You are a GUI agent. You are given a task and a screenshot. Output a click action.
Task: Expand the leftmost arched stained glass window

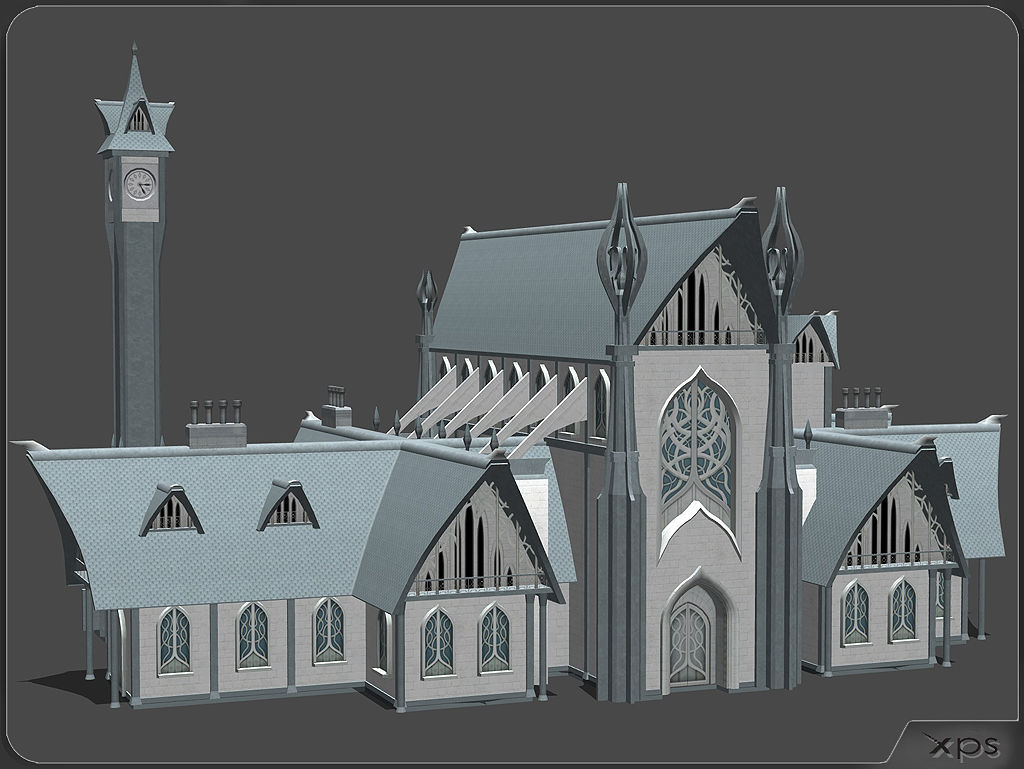point(176,638)
